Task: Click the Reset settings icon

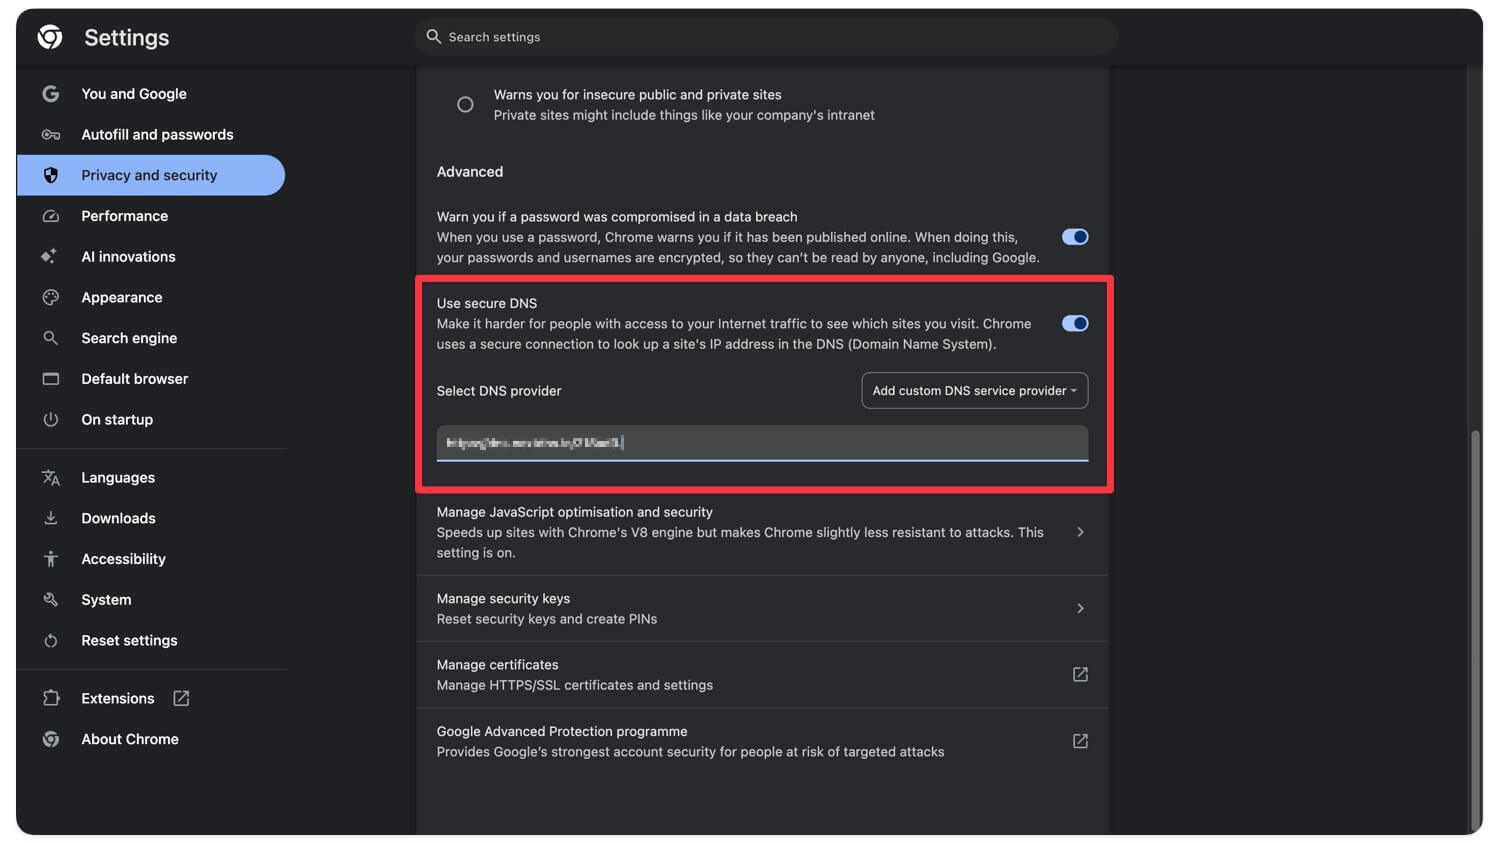Action: coord(50,641)
